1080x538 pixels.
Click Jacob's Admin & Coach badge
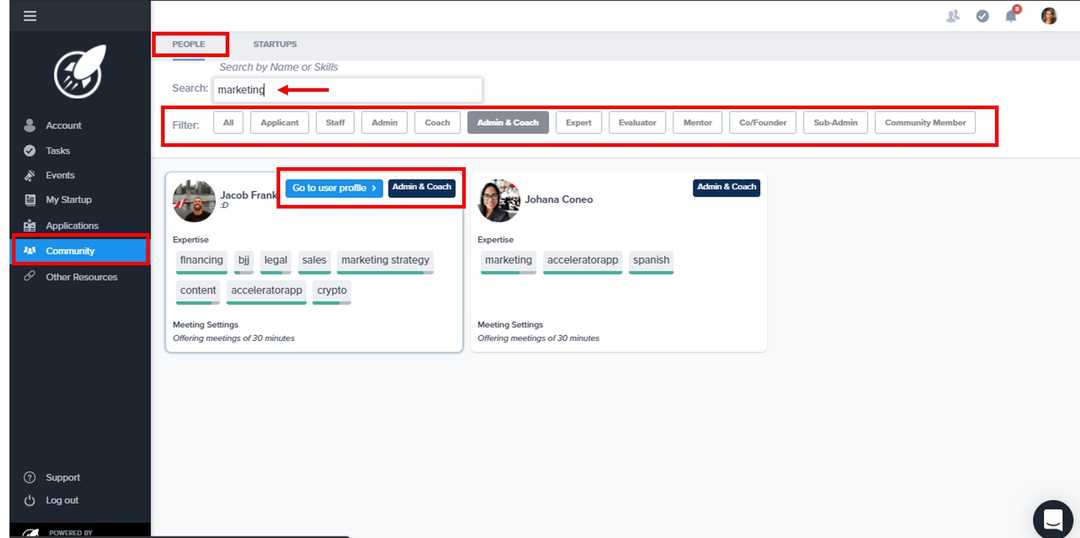[422, 188]
